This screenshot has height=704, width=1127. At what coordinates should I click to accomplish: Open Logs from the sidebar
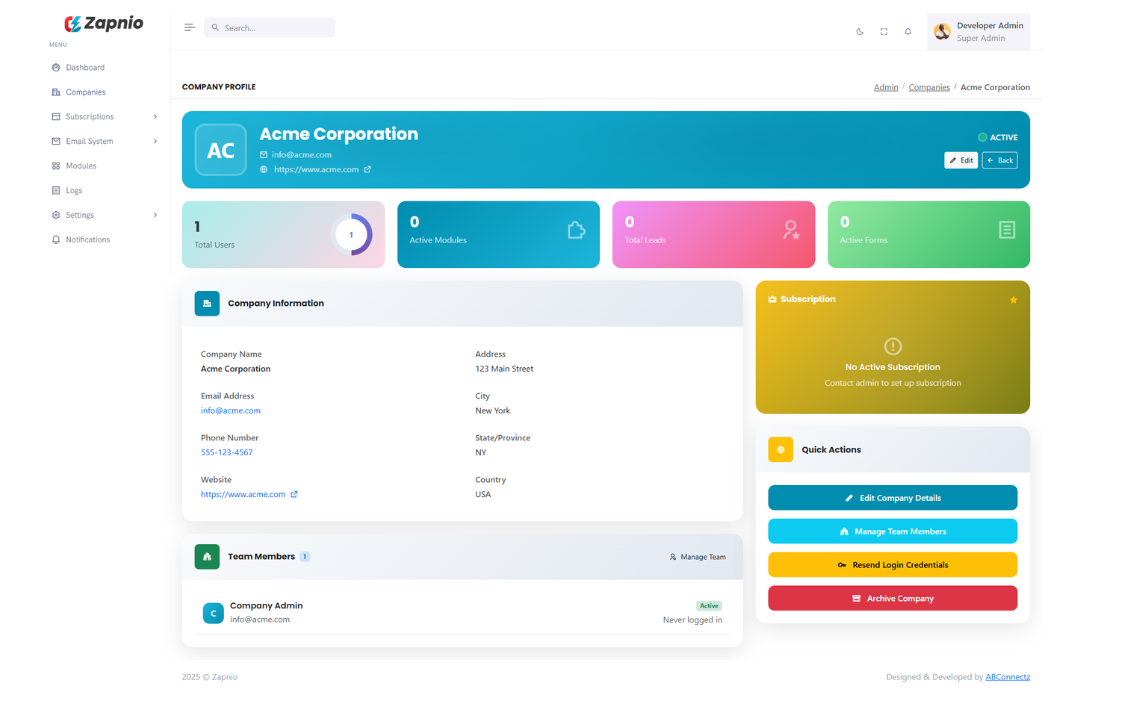click(x=74, y=190)
